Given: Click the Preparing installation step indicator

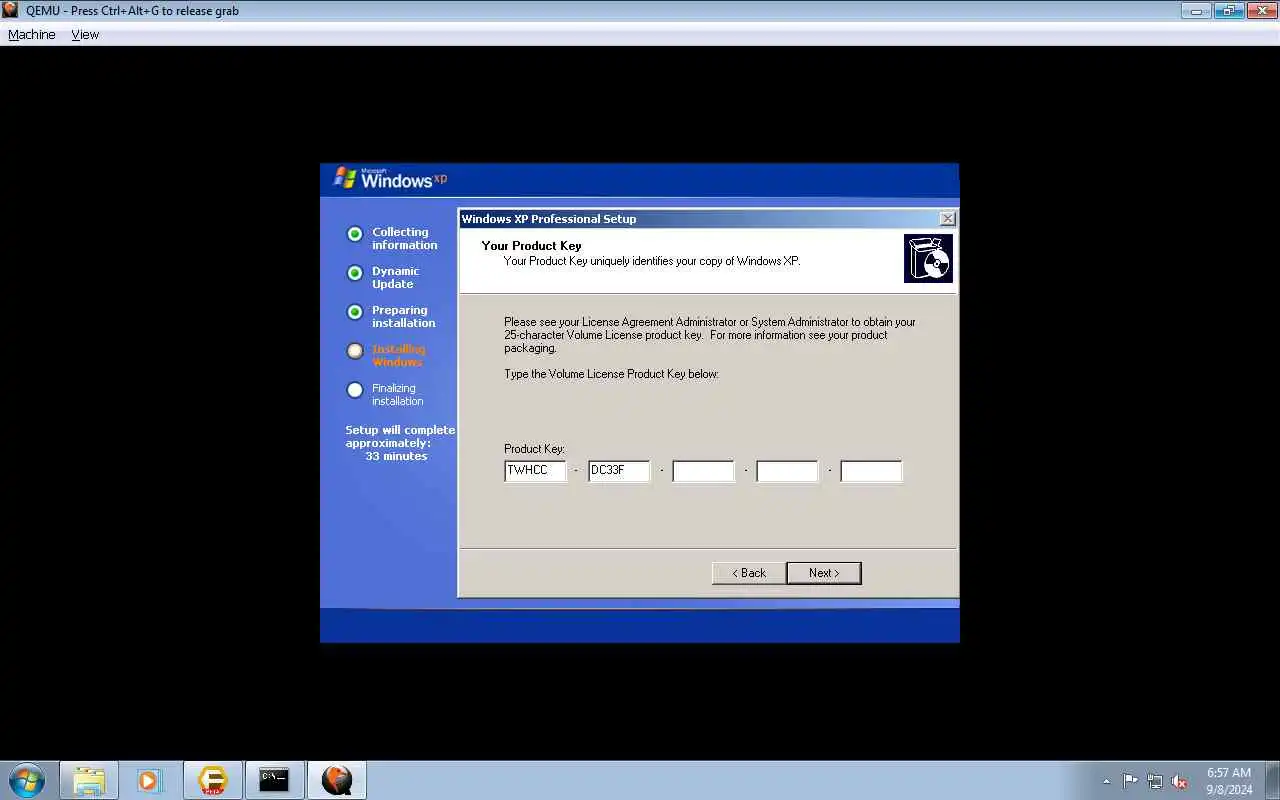Looking at the screenshot, I should [x=355, y=312].
